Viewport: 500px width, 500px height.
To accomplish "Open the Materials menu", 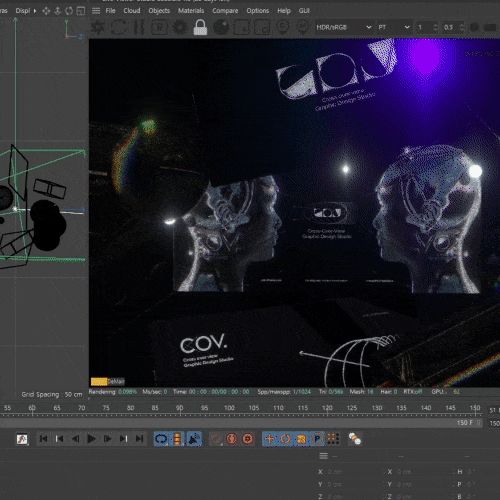I will 191,11.
